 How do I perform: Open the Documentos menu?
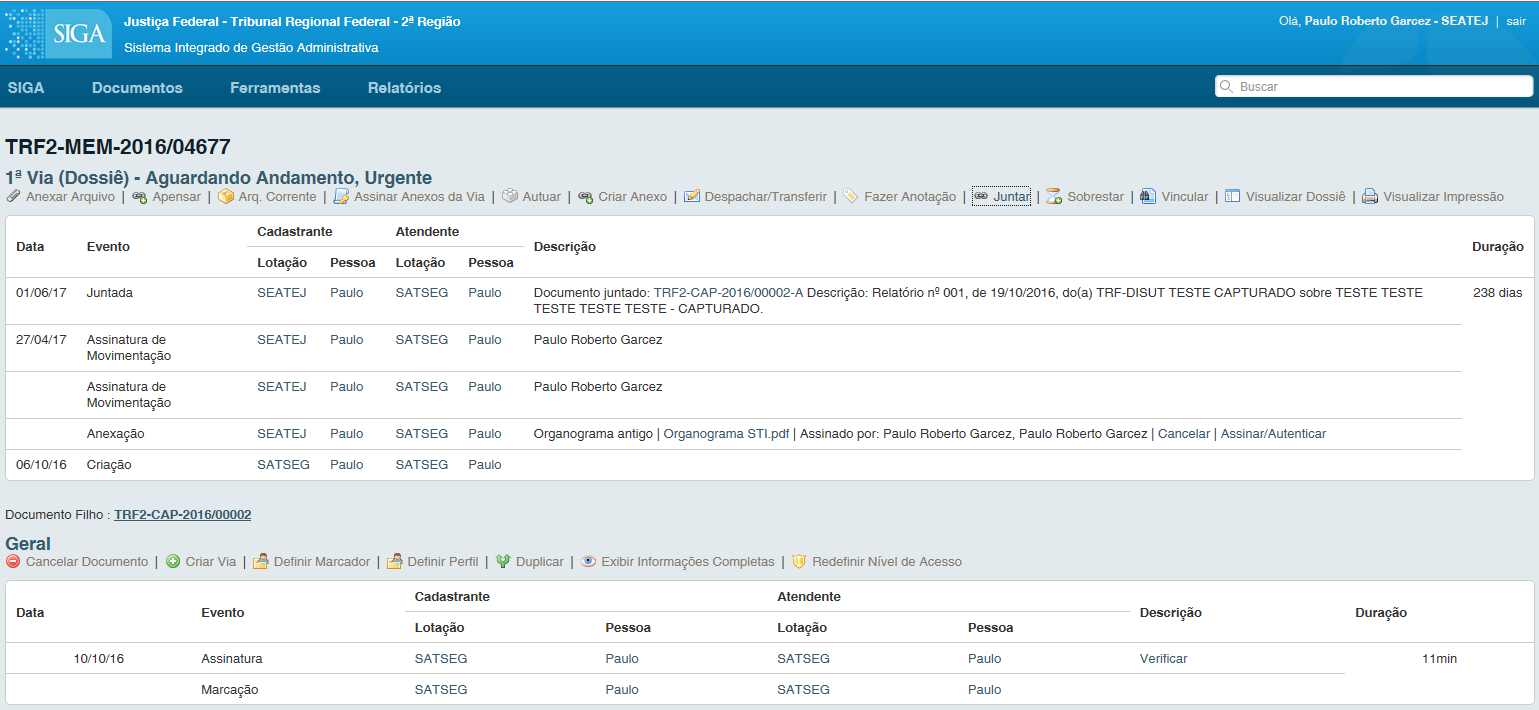coord(137,88)
